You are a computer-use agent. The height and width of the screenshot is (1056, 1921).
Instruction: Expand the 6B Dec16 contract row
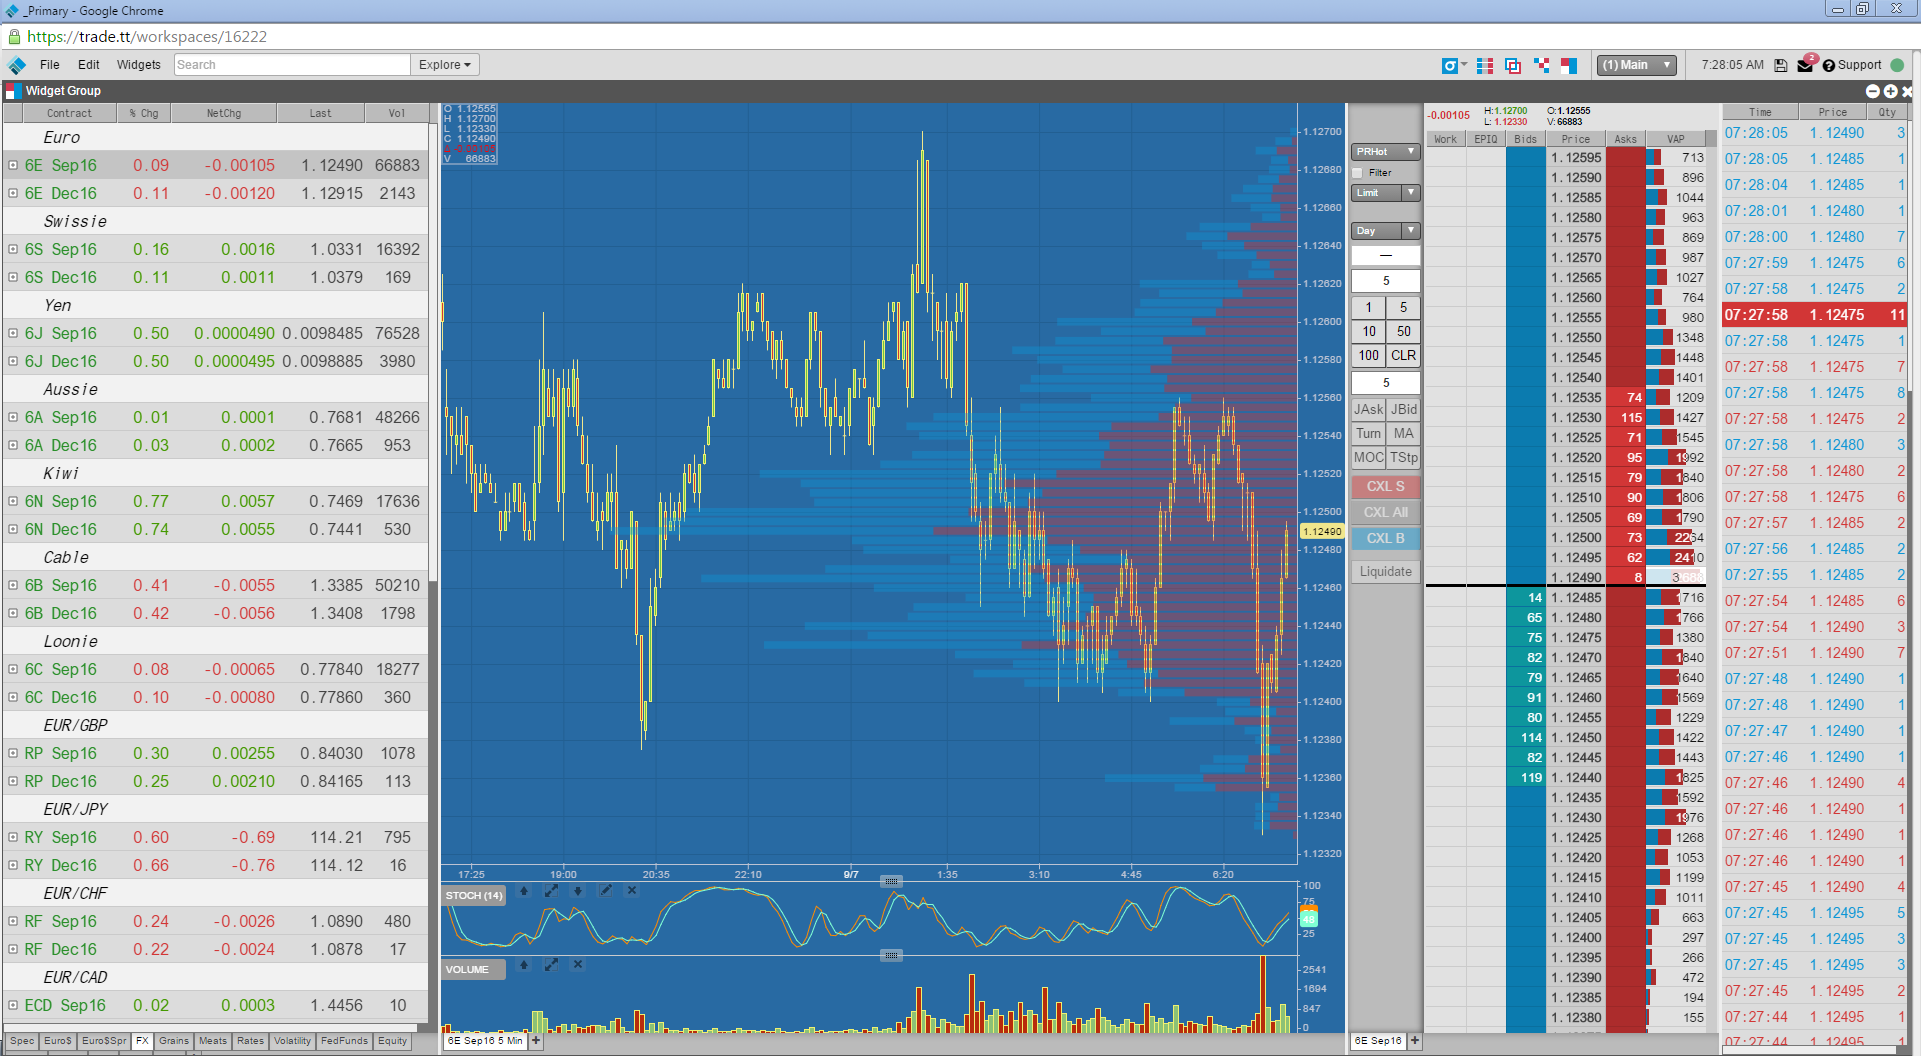pos(13,613)
